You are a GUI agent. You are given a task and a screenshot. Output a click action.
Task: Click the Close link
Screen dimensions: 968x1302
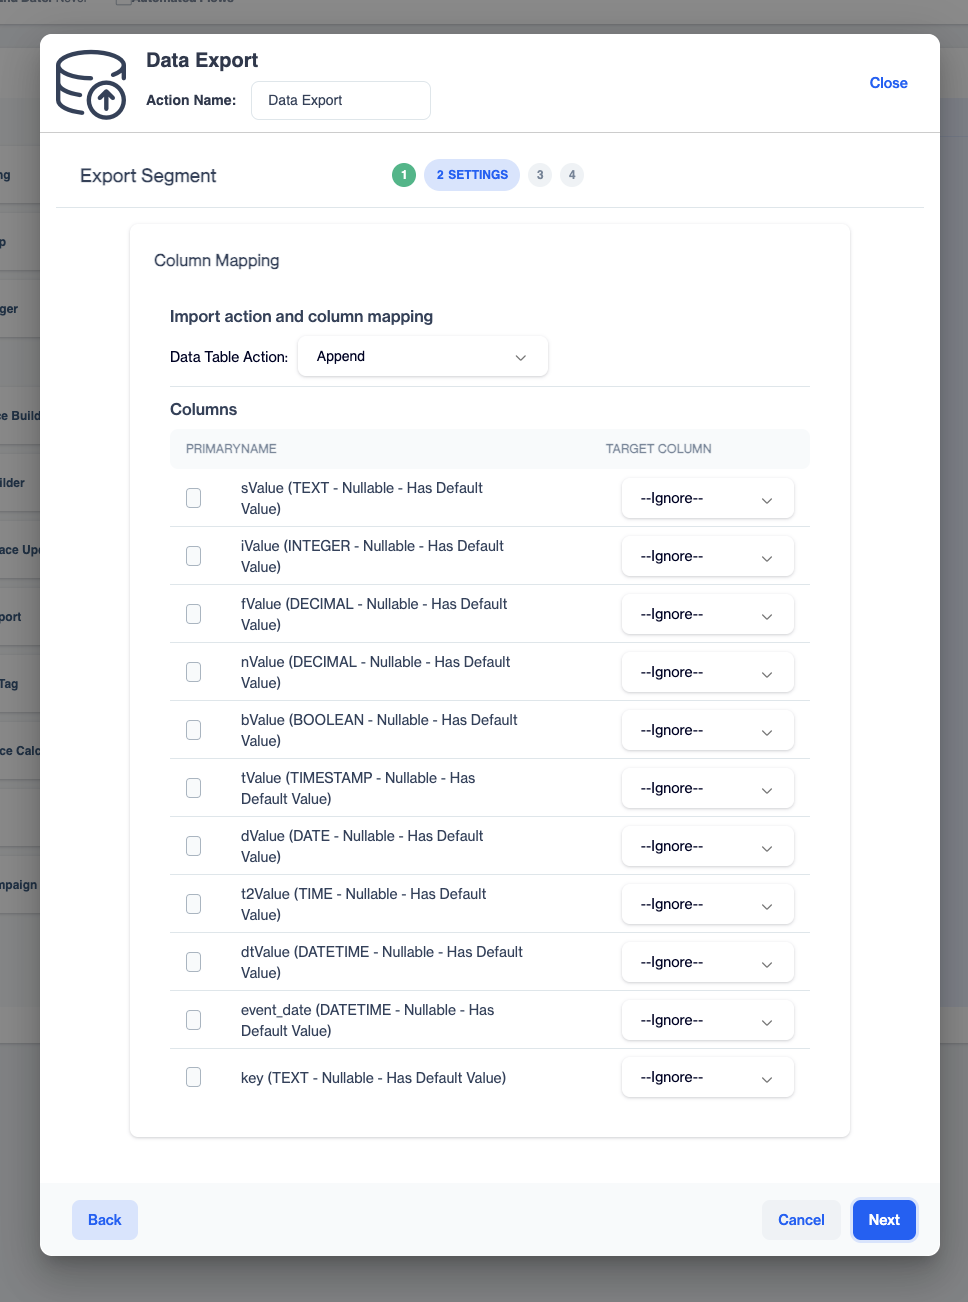pyautogui.click(x=888, y=83)
